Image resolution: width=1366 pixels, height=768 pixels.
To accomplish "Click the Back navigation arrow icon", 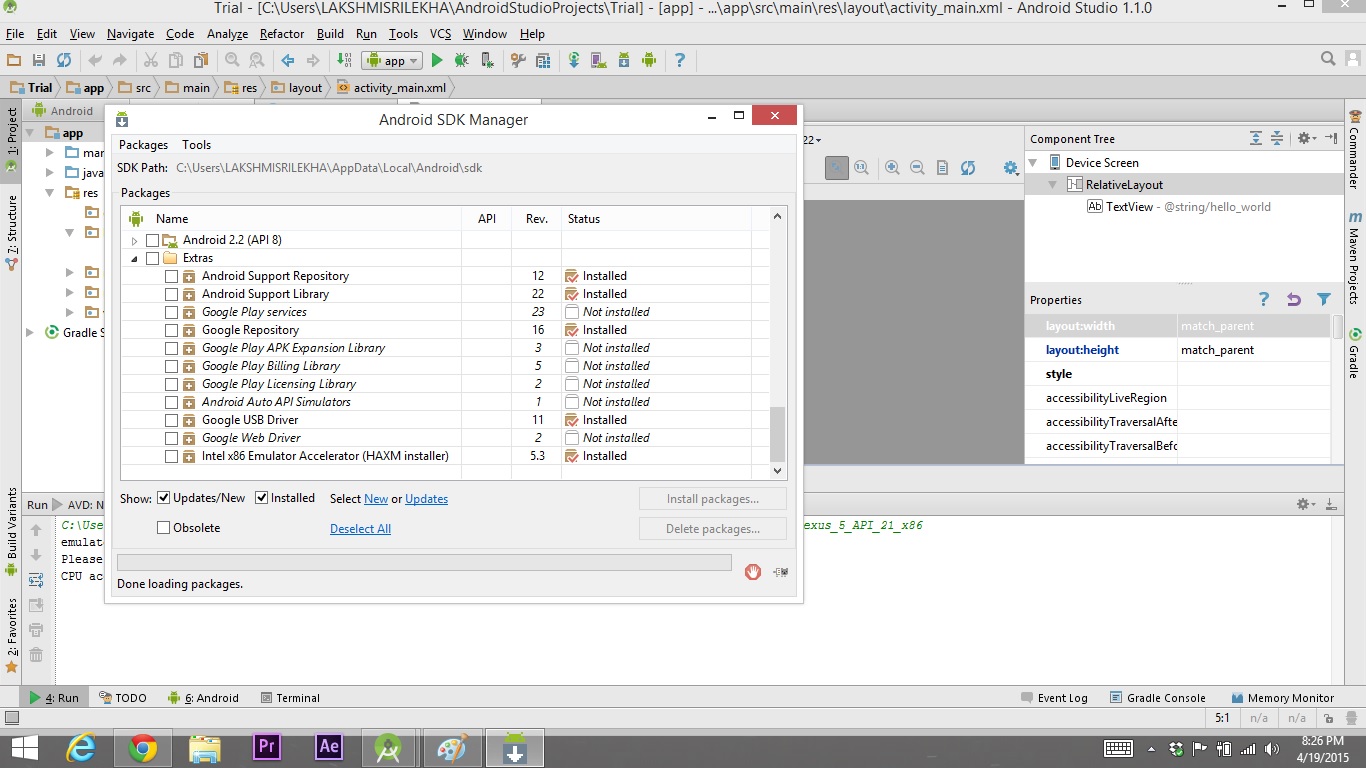I will coord(288,61).
